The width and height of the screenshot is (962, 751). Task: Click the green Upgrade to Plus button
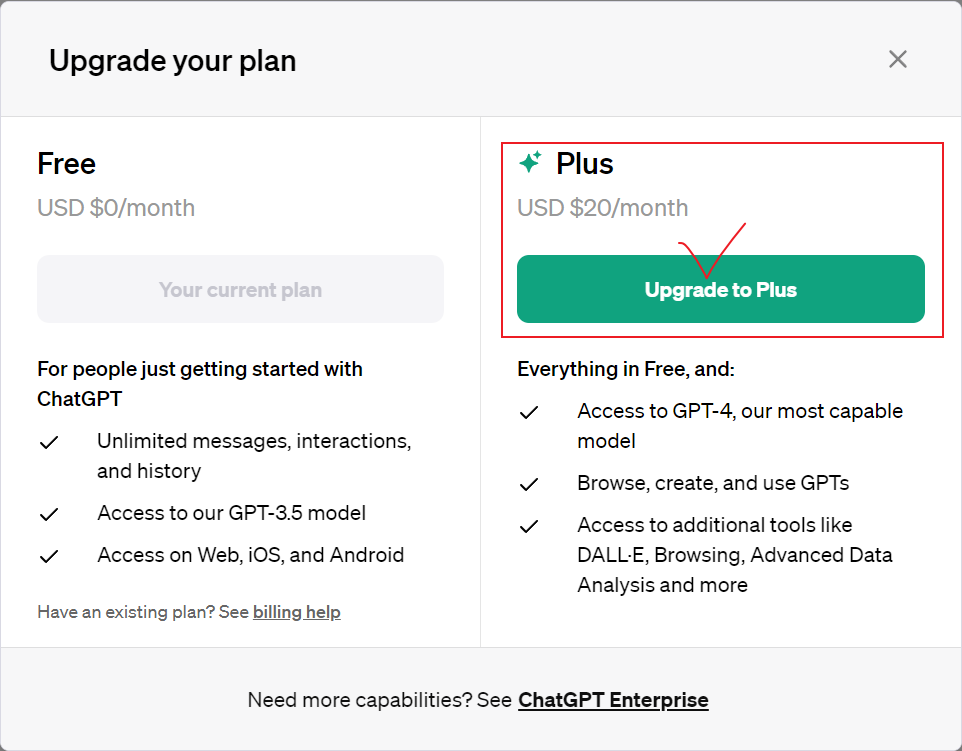(x=720, y=290)
